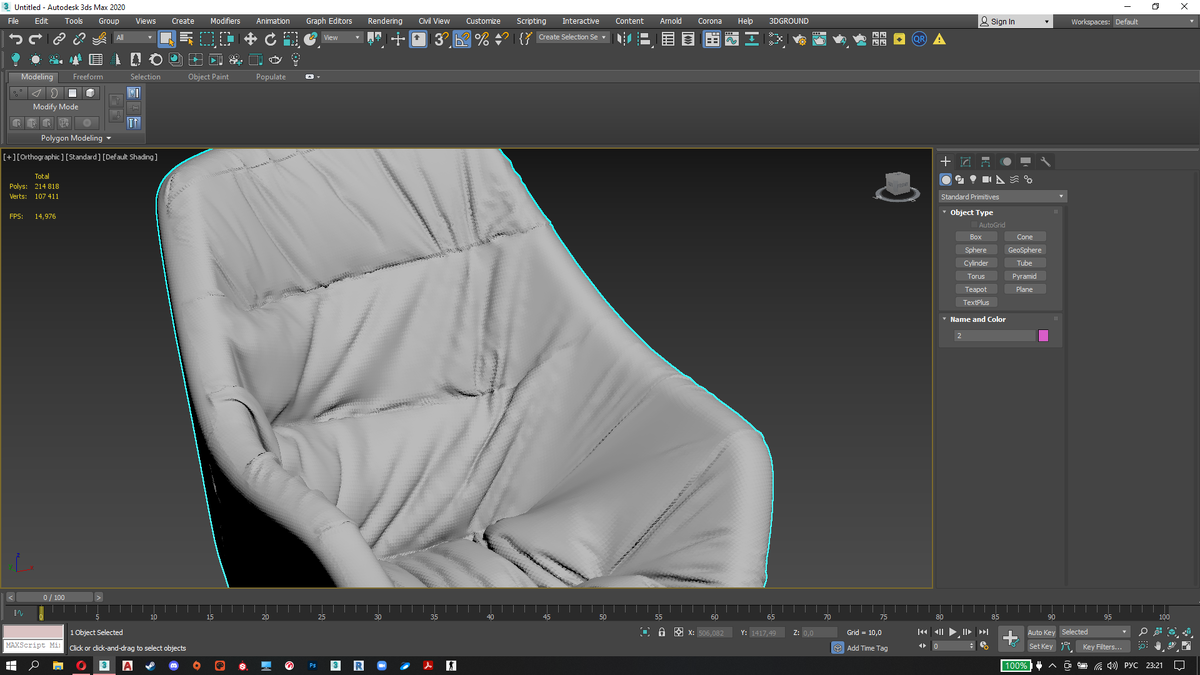Switch to the Freeform ribbon tab
This screenshot has height=675, width=1200.
point(87,77)
